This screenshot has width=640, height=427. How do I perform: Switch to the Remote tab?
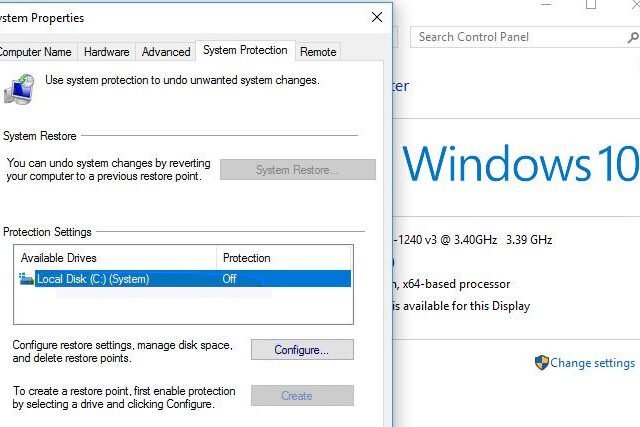pos(318,52)
